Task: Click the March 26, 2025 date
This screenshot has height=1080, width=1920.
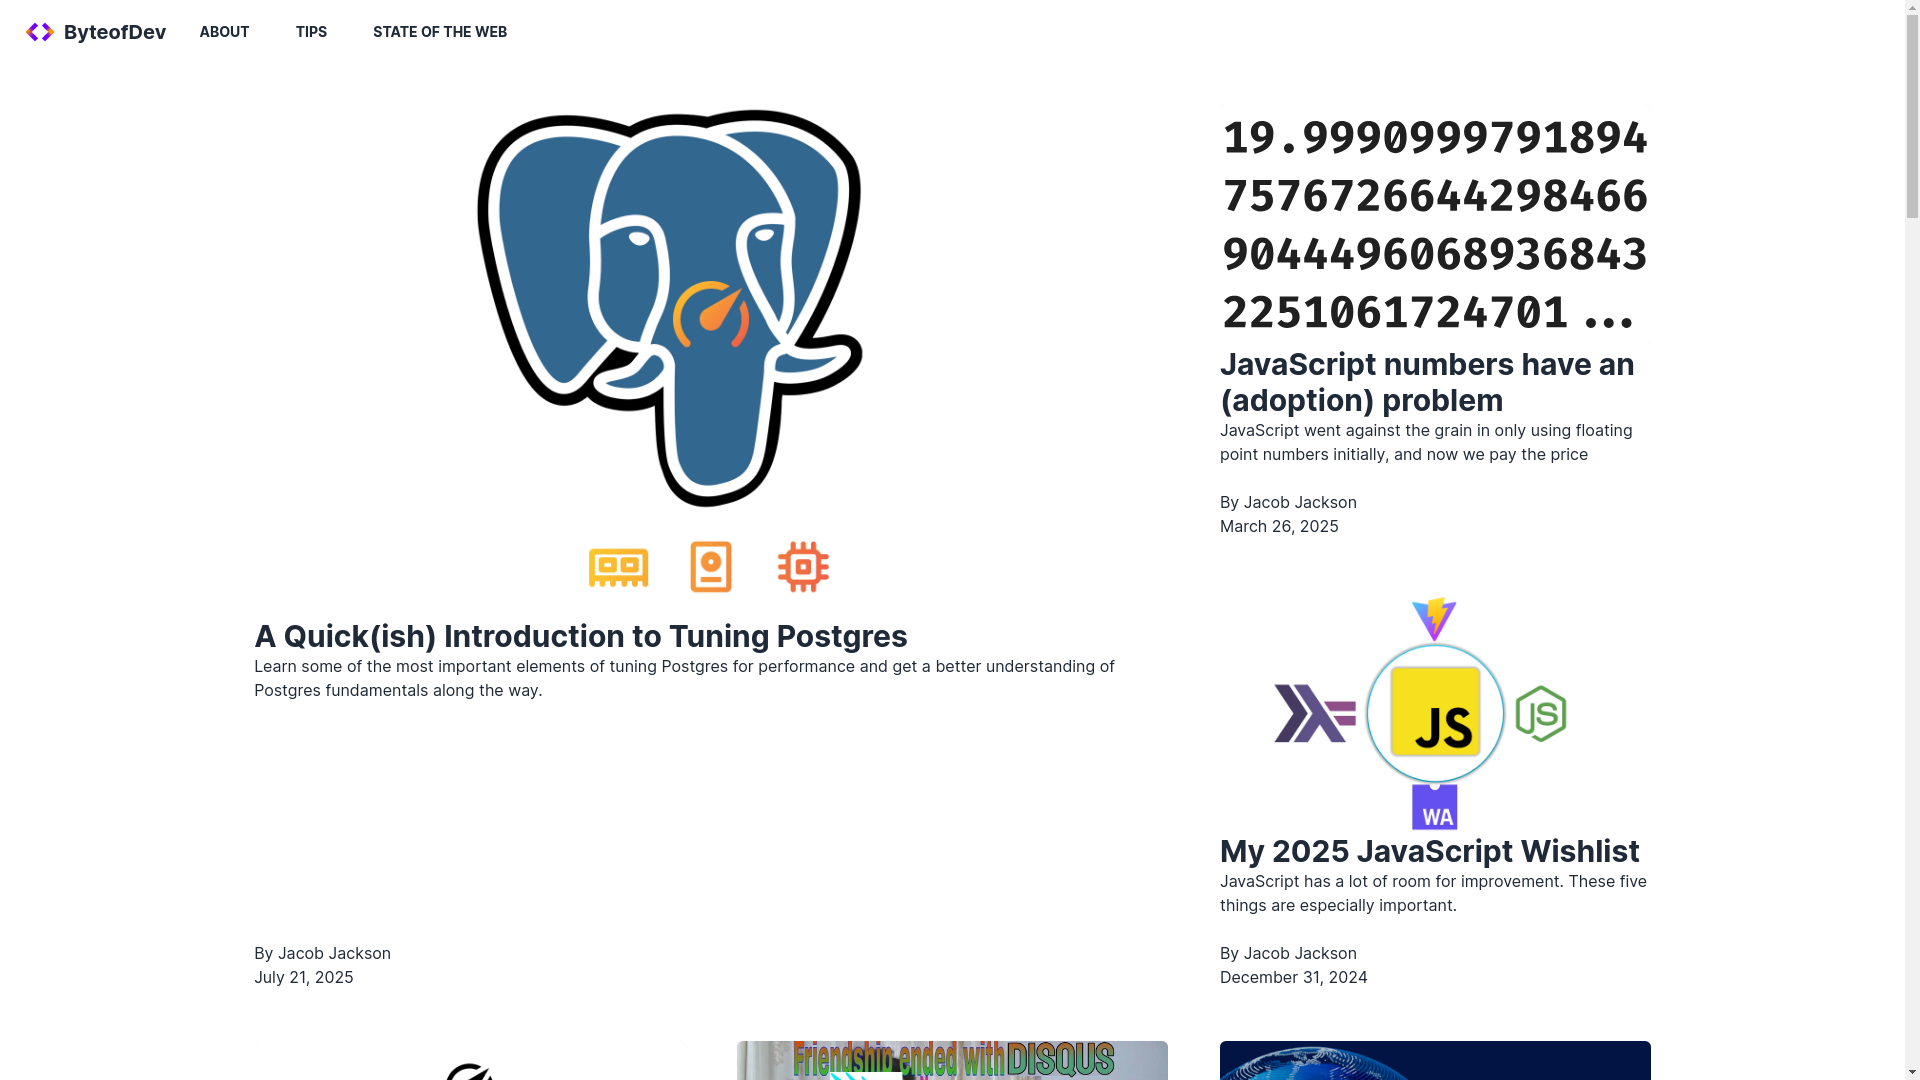Action: [x=1279, y=526]
